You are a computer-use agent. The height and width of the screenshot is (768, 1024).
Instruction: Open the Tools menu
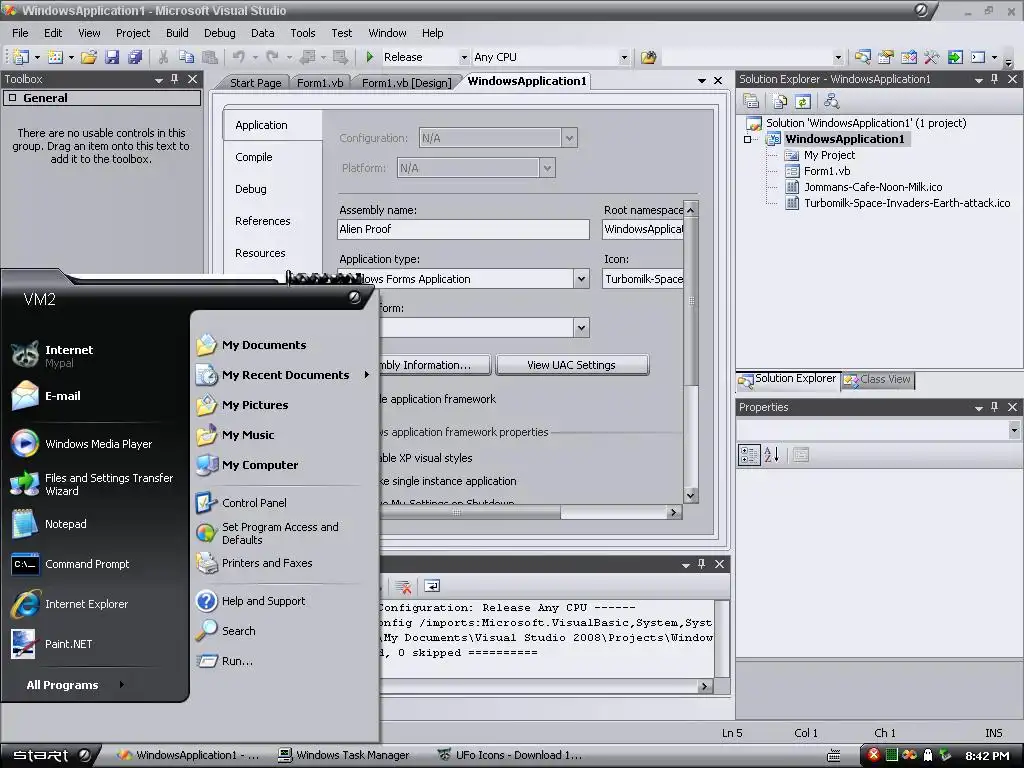pos(302,33)
